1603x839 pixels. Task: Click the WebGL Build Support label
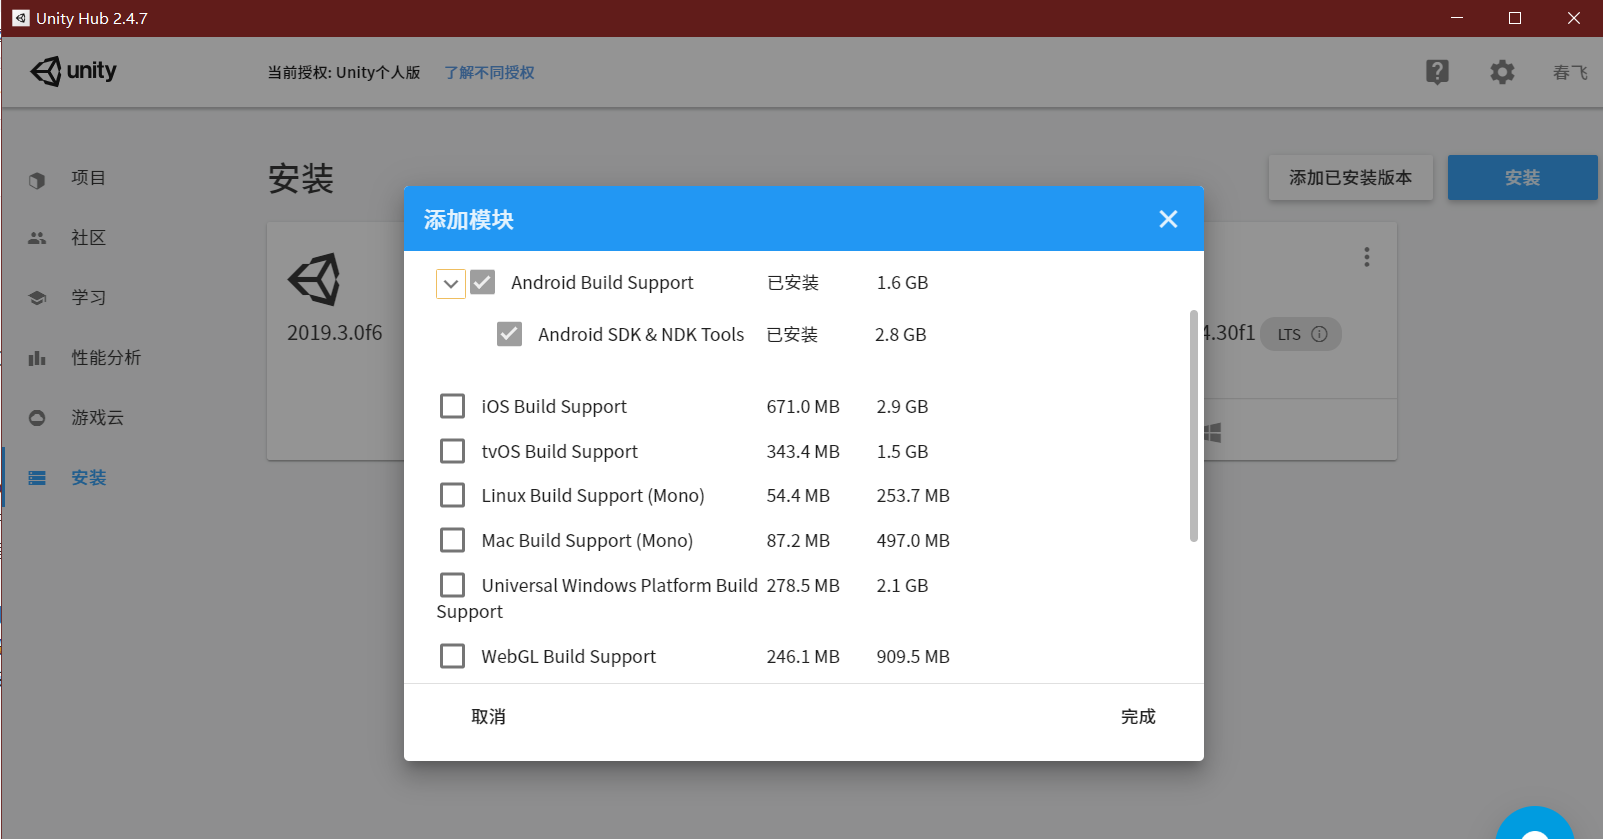(568, 657)
